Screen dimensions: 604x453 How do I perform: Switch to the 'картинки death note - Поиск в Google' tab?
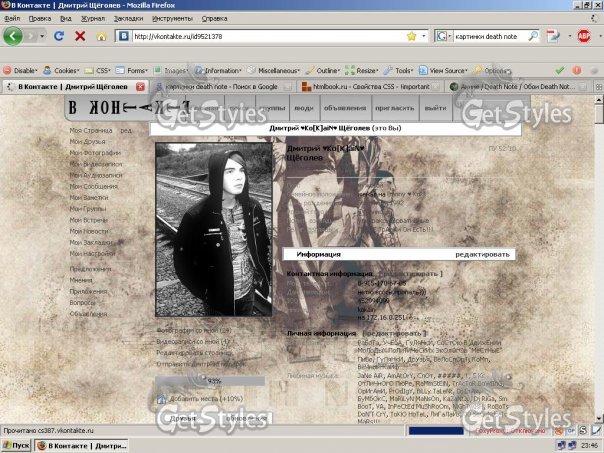click(221, 87)
